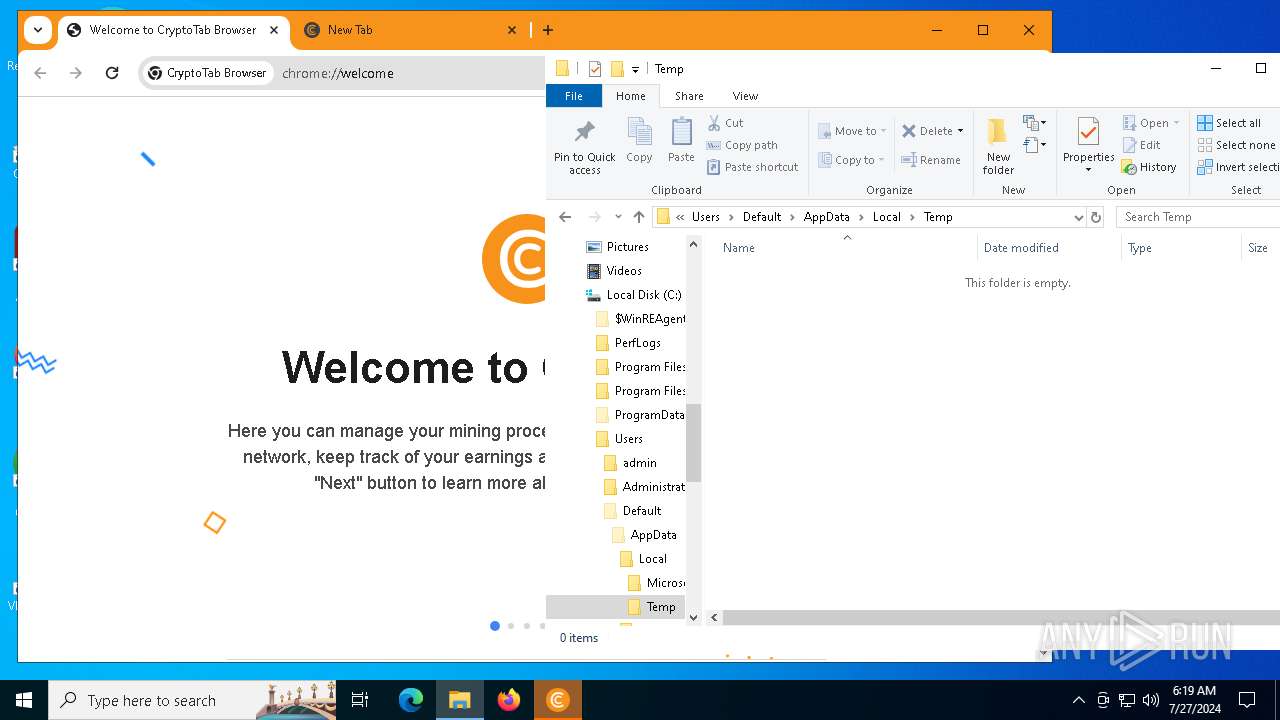Show hidden system tray icons
Image resolution: width=1280 pixels, height=720 pixels.
[1078, 700]
